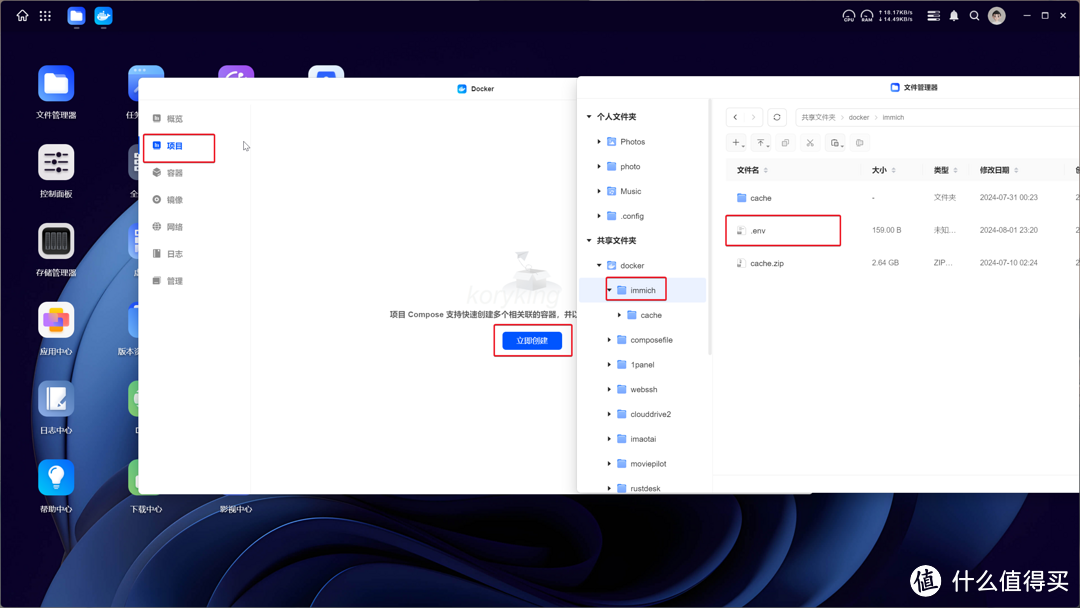Screen dimensions: 1080x608
Task: Open 镜像 in Docker sidebar
Action: 175,200
